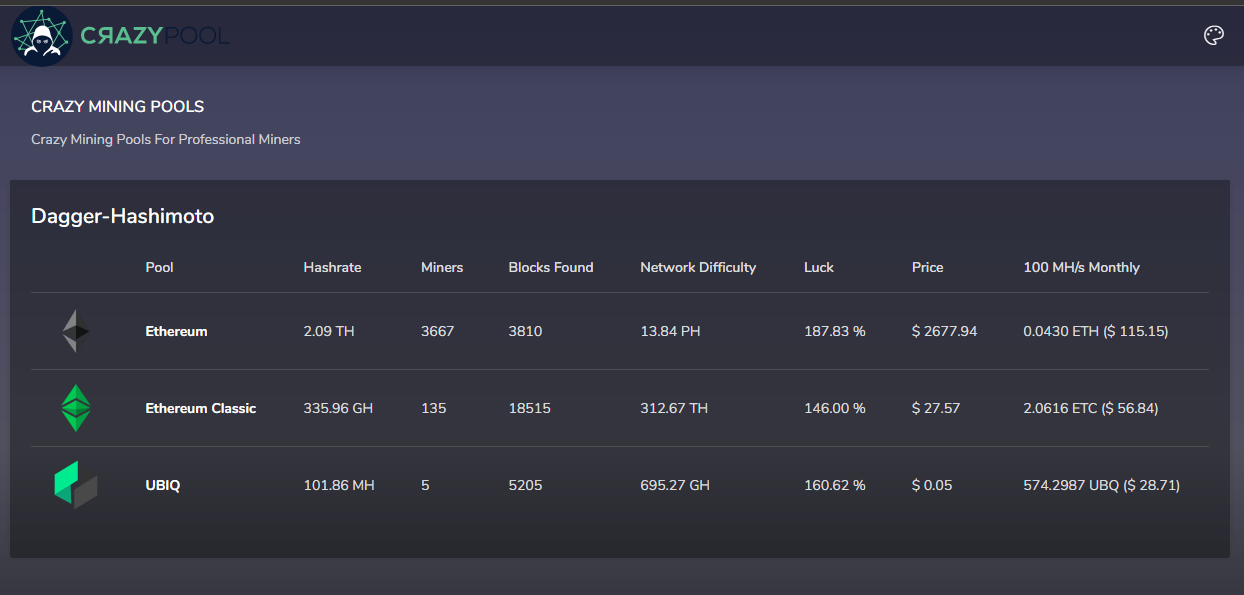Open the color theme palette icon
Image resolution: width=1244 pixels, height=595 pixels.
click(x=1213, y=36)
